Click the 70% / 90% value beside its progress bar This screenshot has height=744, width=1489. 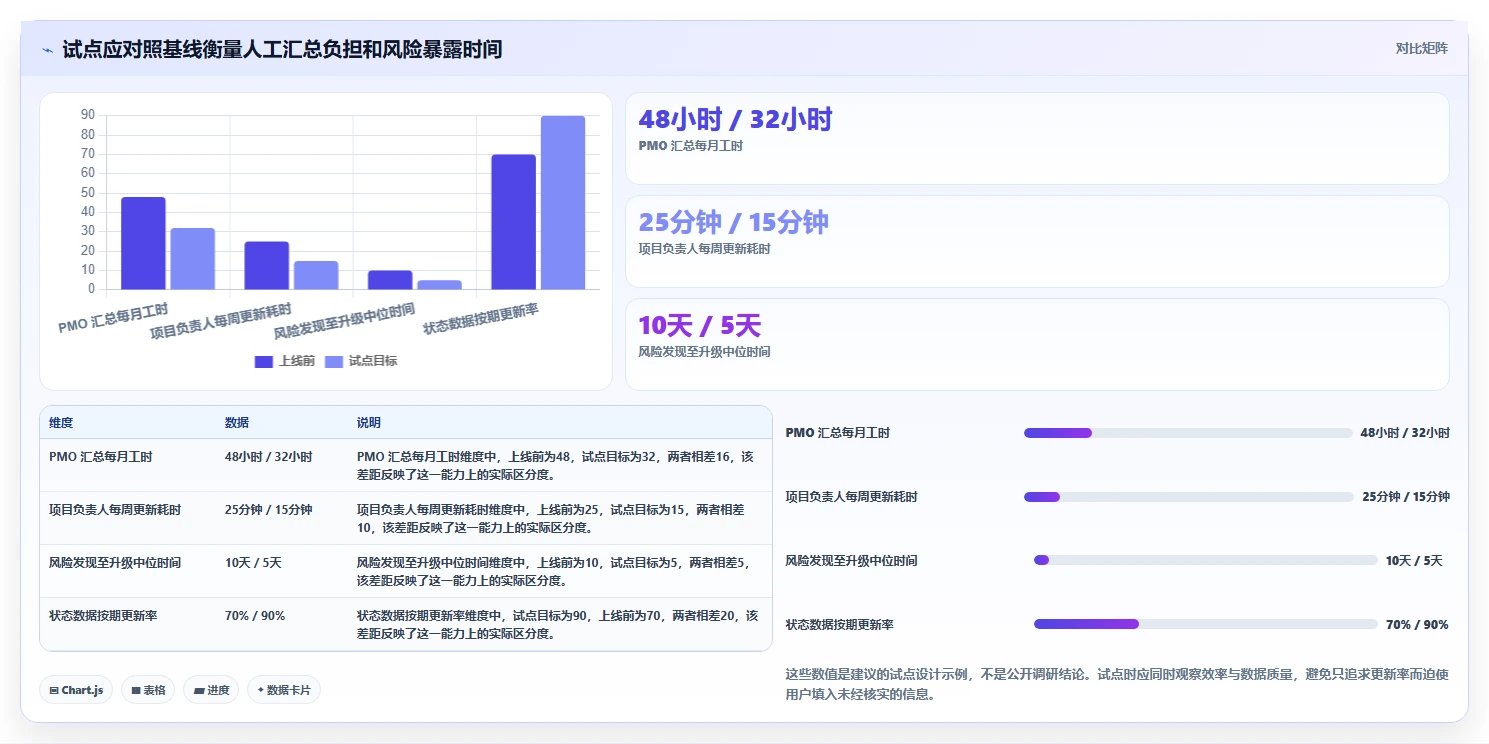(1417, 624)
